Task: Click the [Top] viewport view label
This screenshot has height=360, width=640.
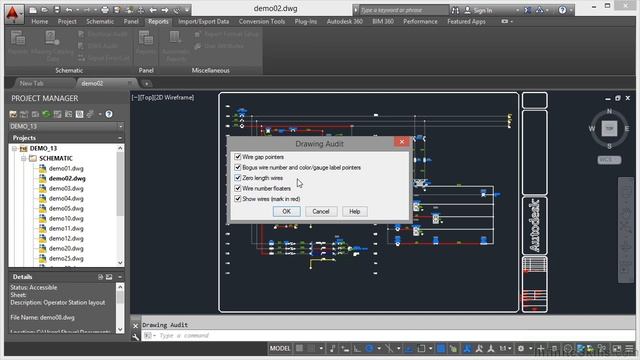Action: pos(147,98)
